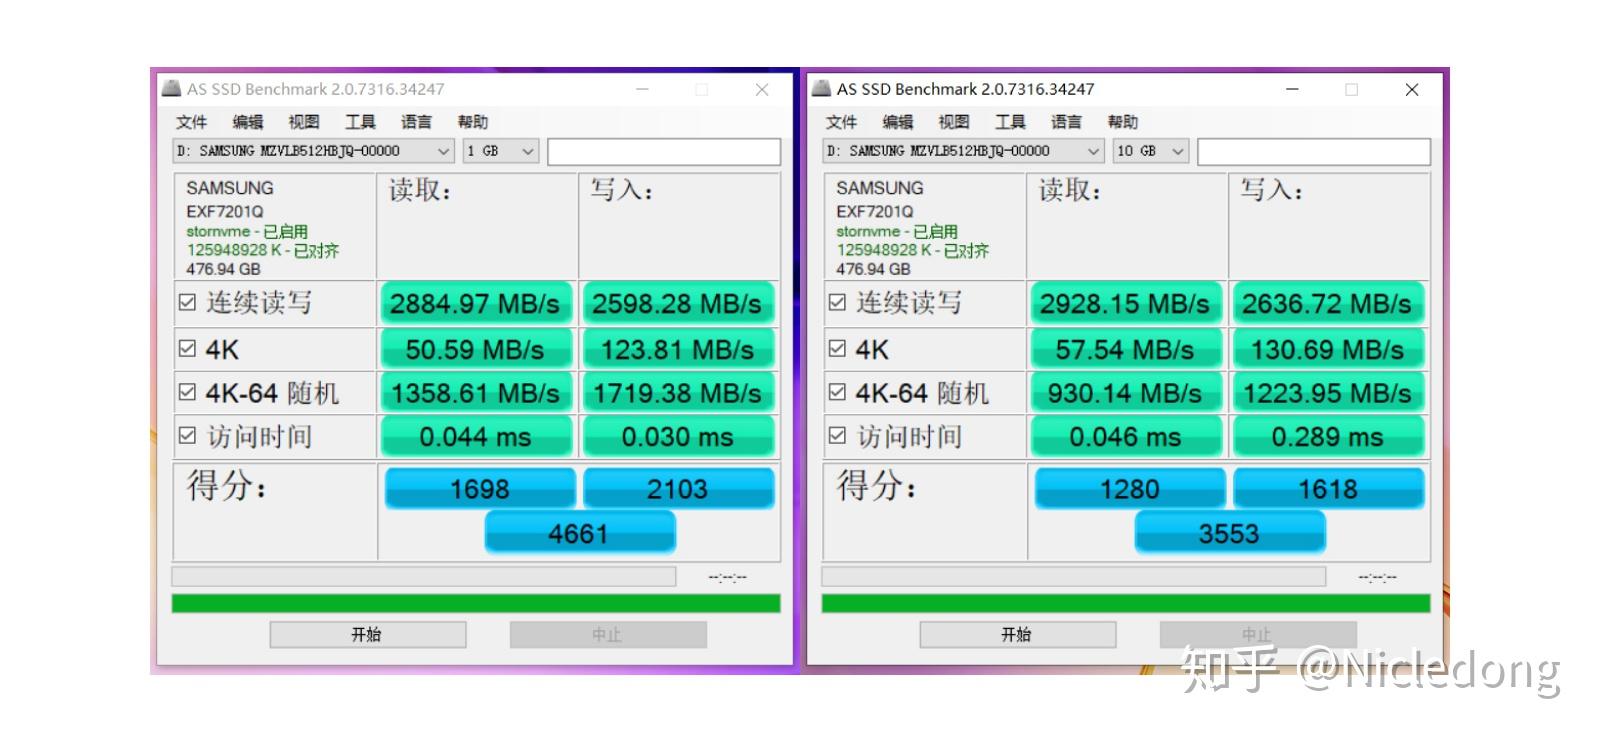The image size is (1600, 743).
Task: Click the 1719.38 MB/s result
Action: click(678, 393)
